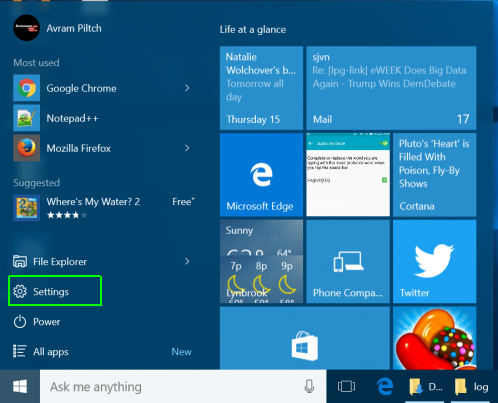The height and width of the screenshot is (403, 498).
Task: Click the microphone icon in search box
Action: [309, 386]
